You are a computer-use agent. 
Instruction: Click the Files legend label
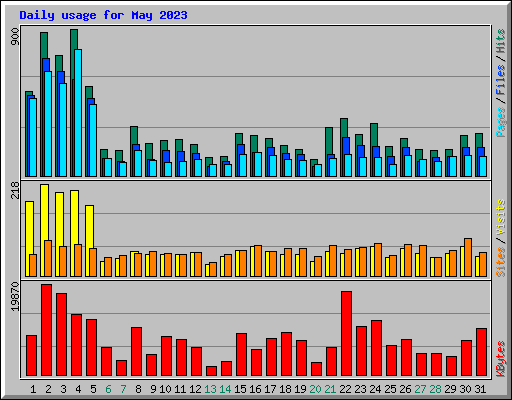[500, 80]
